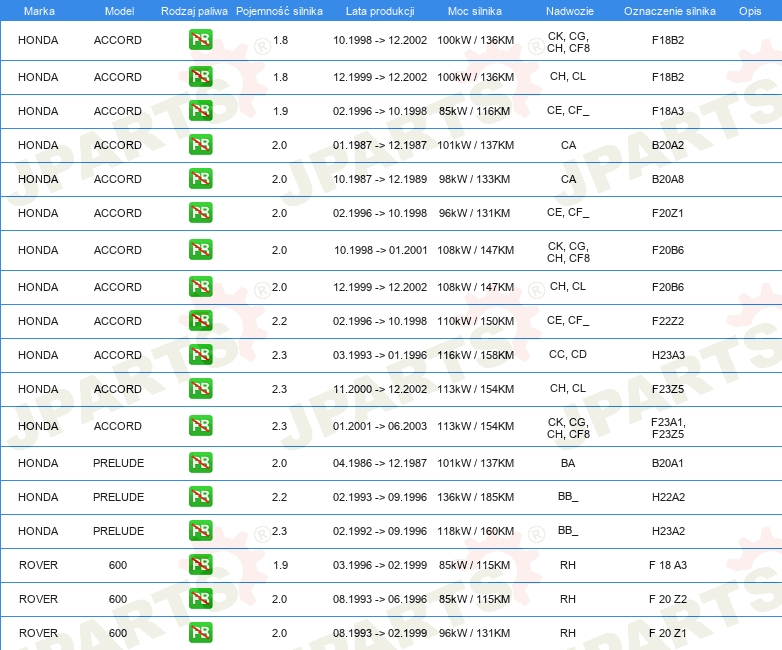Click the Oznaczenie silnika column header
782x650 pixels.
[669, 11]
